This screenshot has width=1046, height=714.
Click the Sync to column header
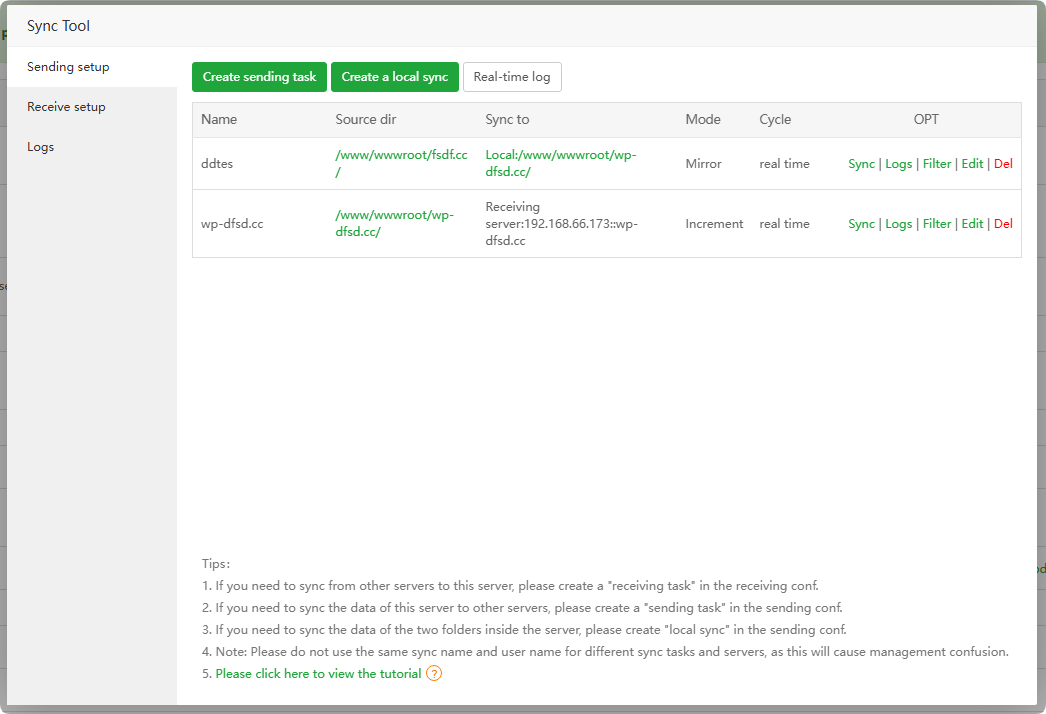(507, 119)
